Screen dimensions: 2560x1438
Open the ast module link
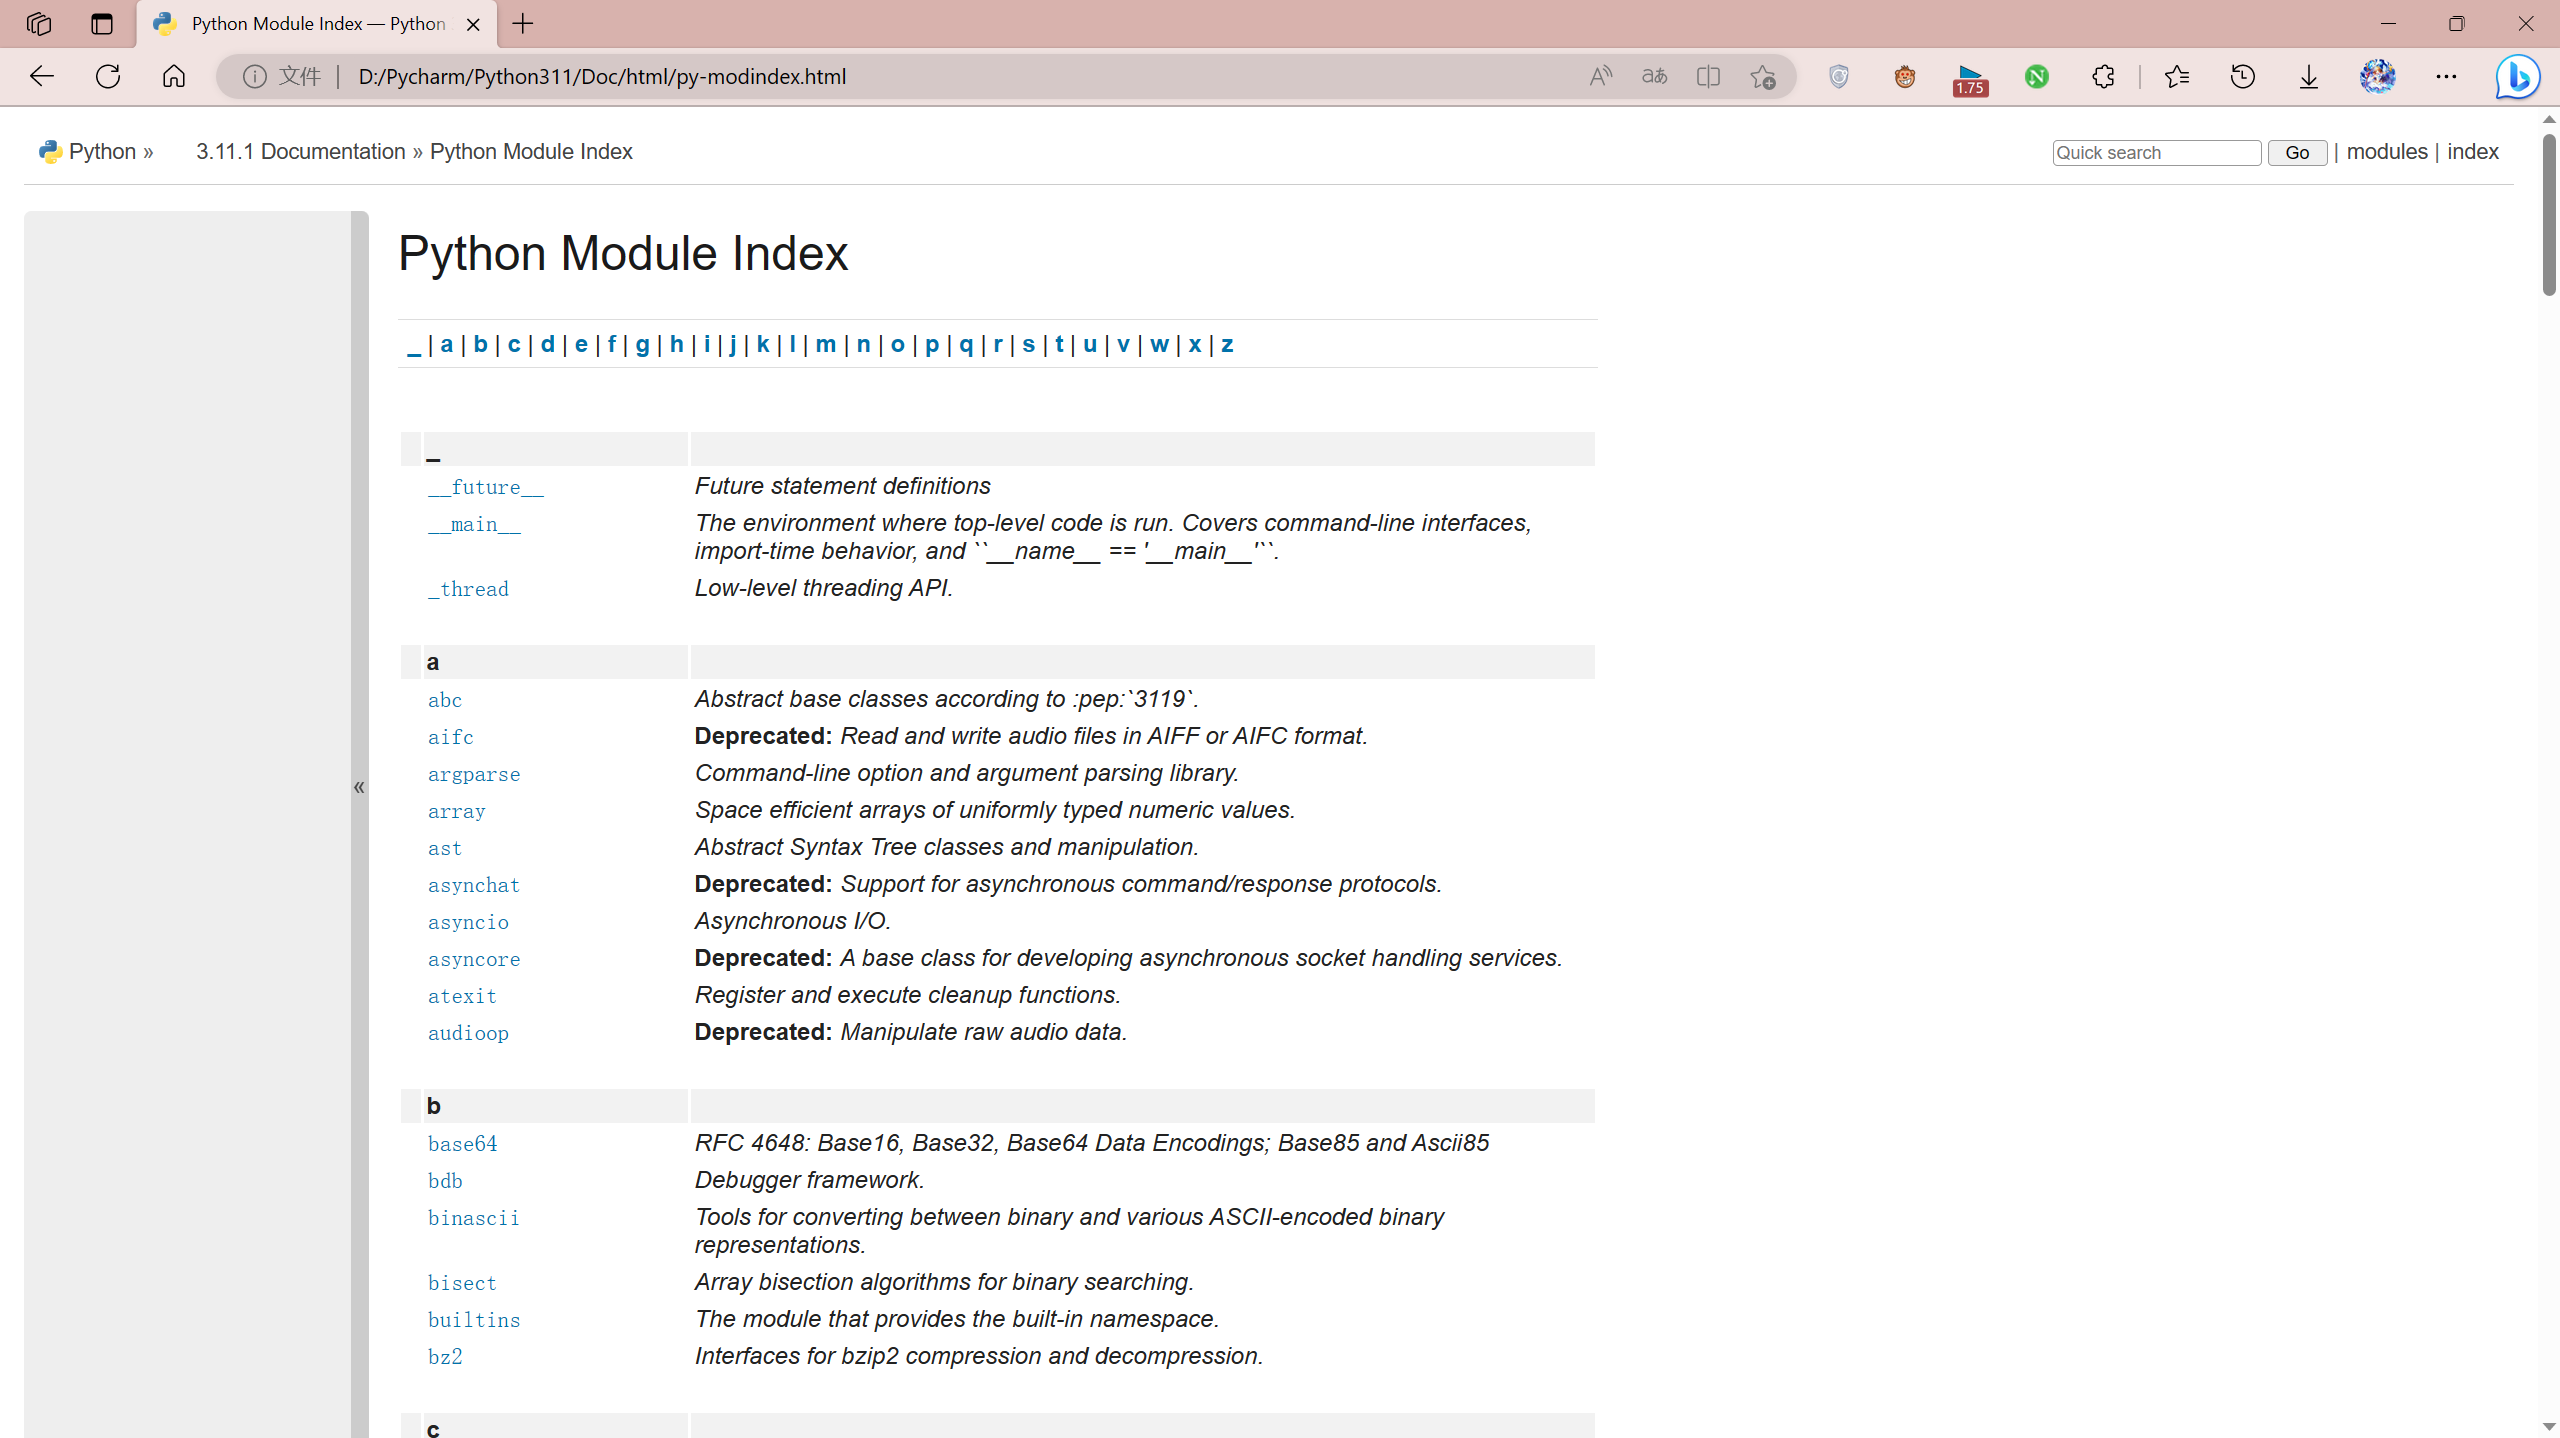point(445,848)
